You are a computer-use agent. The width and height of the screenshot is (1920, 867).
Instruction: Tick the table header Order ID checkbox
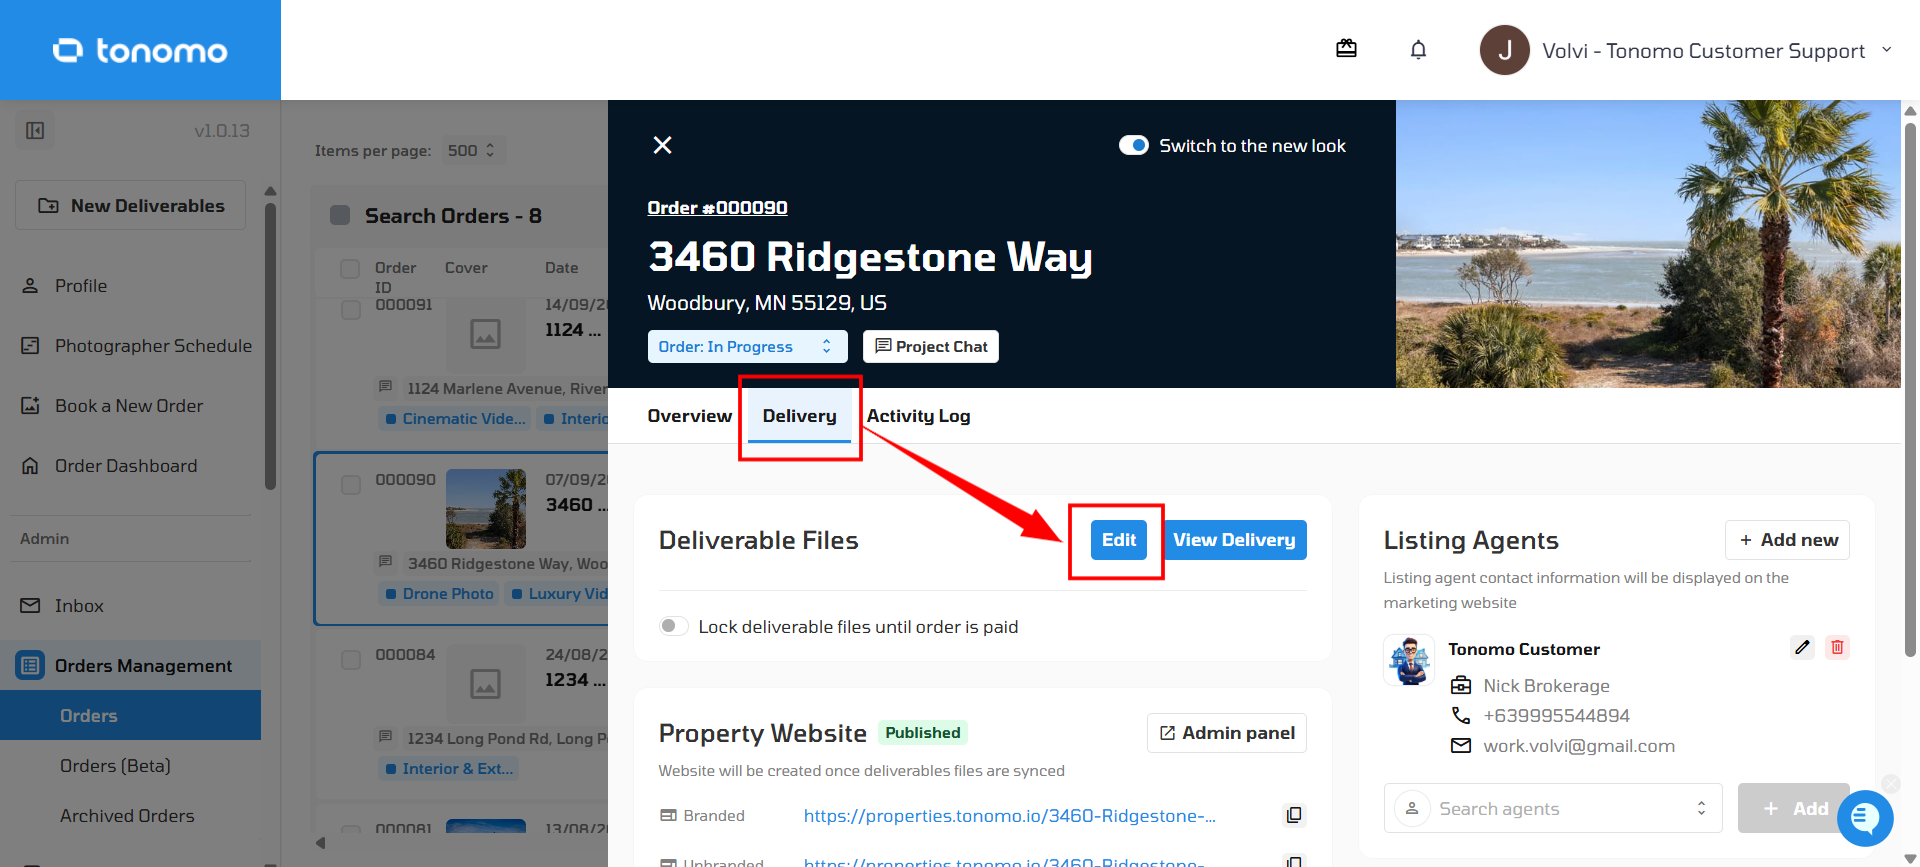pyautogui.click(x=350, y=269)
